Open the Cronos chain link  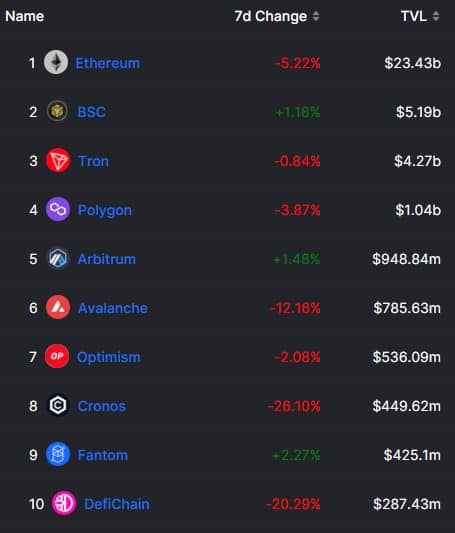(102, 406)
